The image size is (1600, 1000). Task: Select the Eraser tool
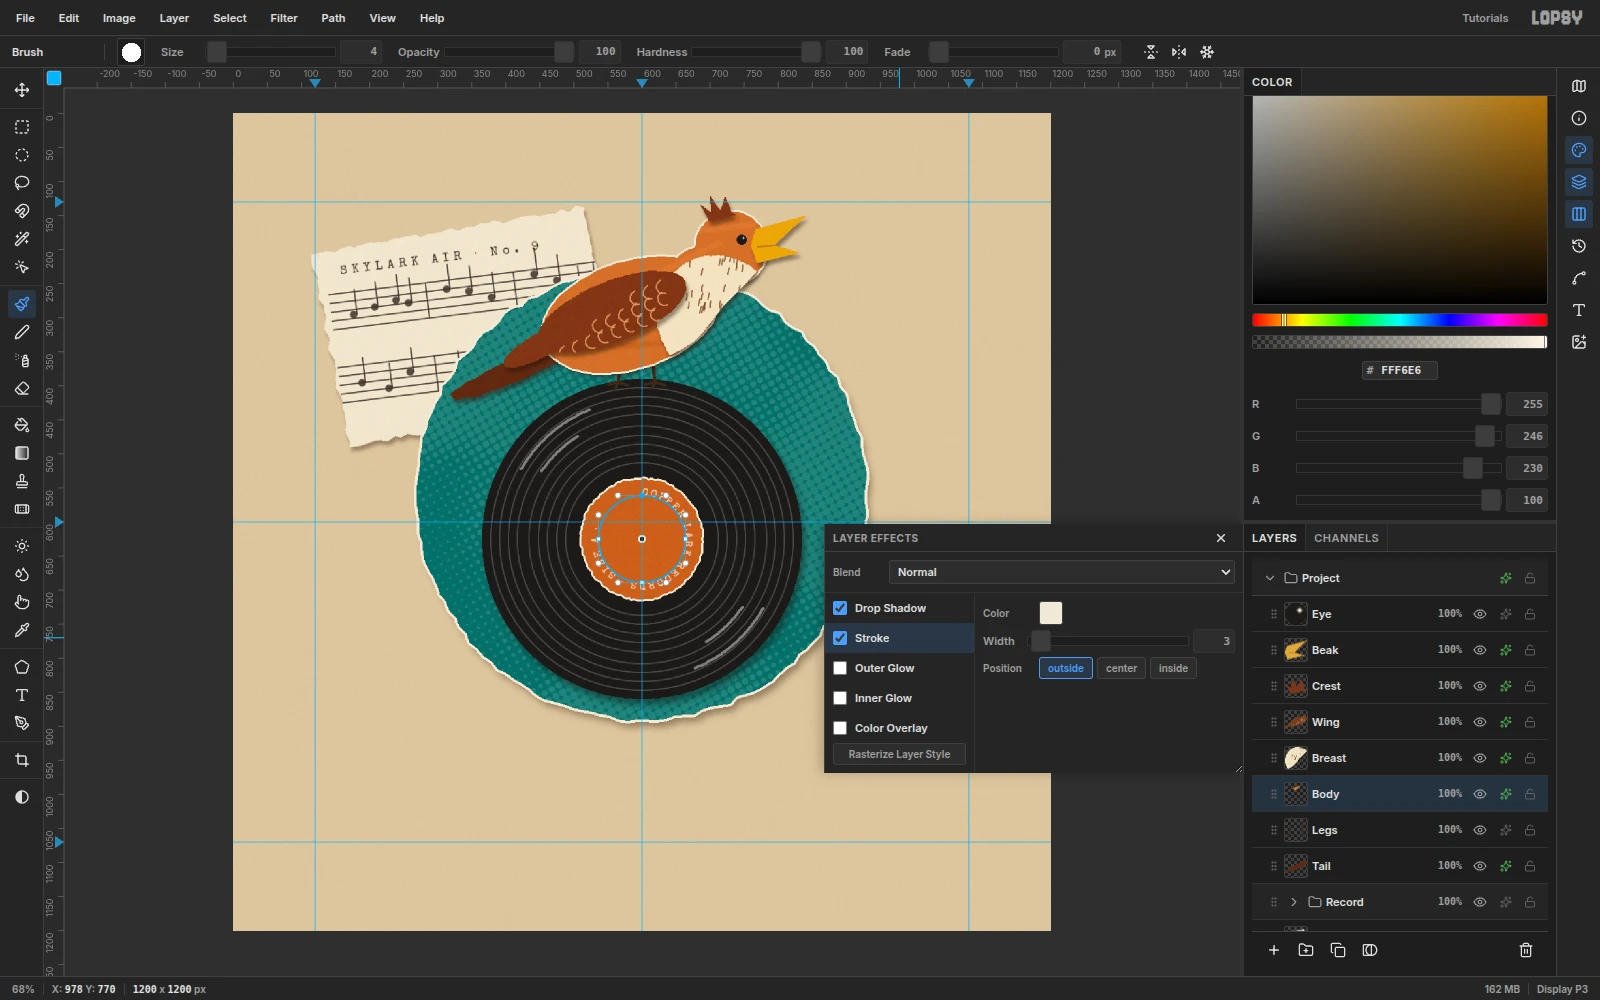pos(22,388)
